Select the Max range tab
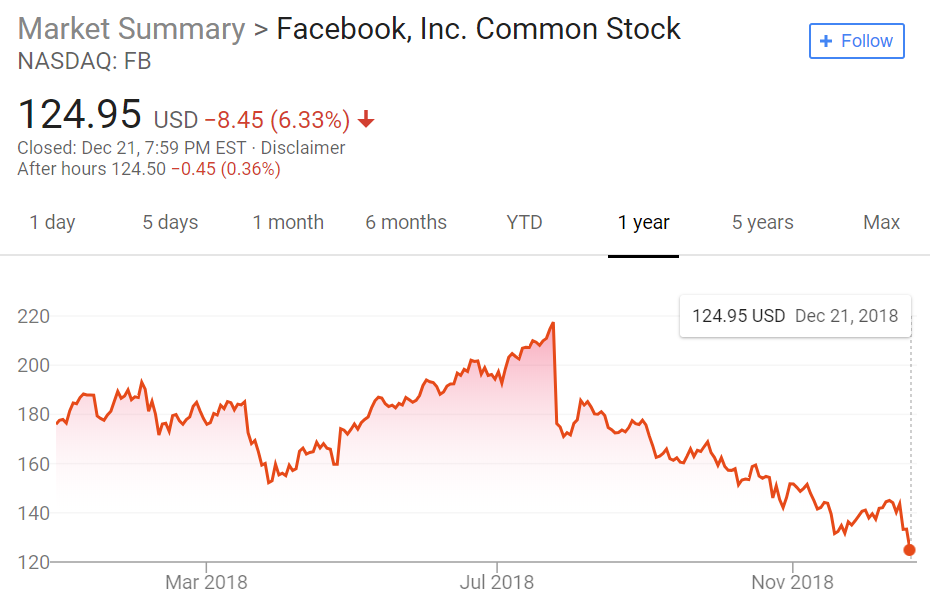Image resolution: width=930 pixels, height=601 pixels. pos(881,222)
